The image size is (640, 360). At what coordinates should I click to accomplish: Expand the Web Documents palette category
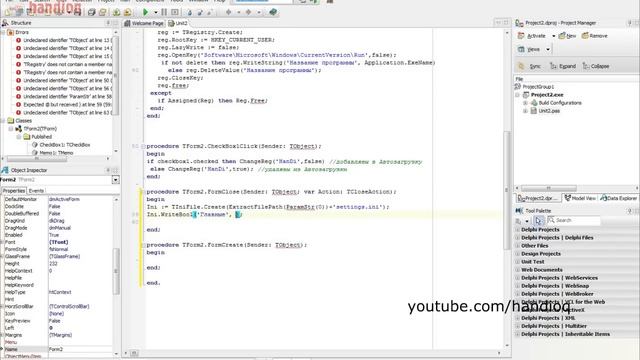(518, 270)
